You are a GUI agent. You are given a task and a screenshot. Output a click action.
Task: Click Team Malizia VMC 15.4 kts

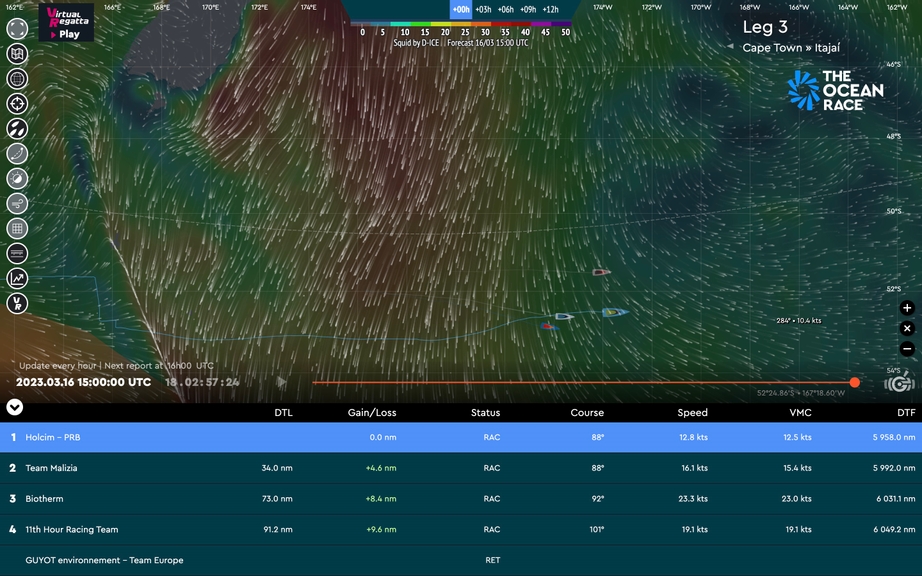(x=797, y=468)
